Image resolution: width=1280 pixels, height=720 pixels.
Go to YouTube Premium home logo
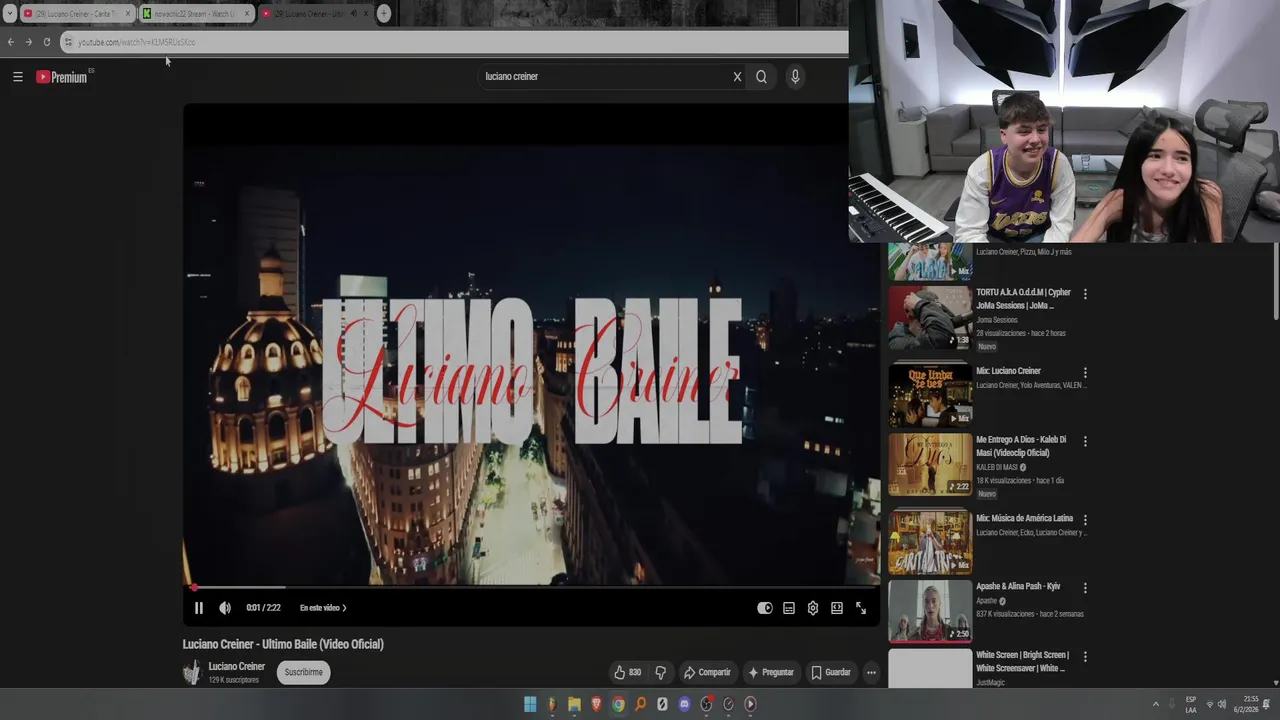[62, 77]
